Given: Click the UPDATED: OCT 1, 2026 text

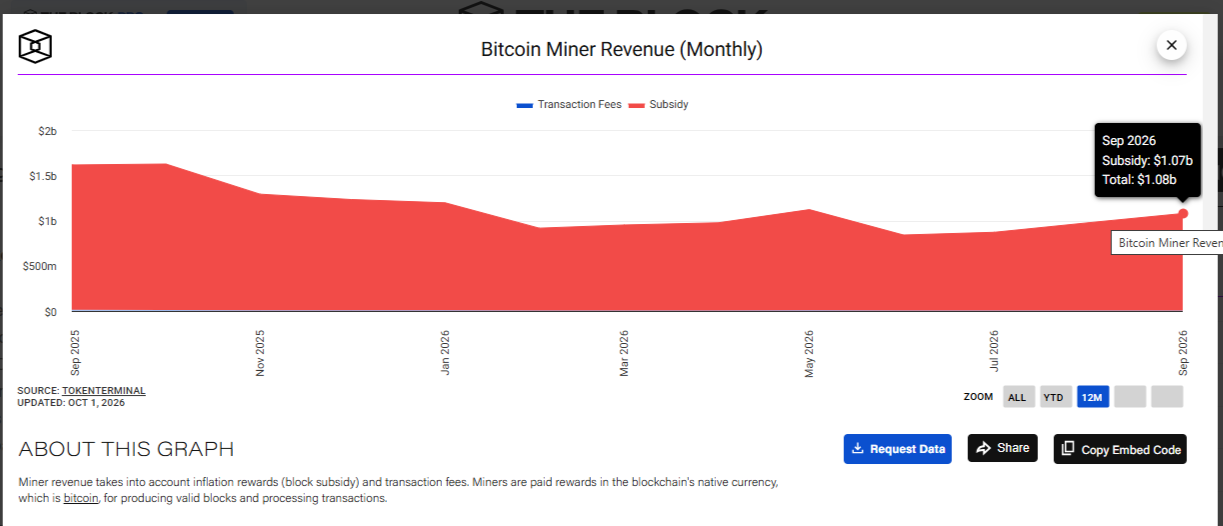Looking at the screenshot, I should (x=71, y=403).
